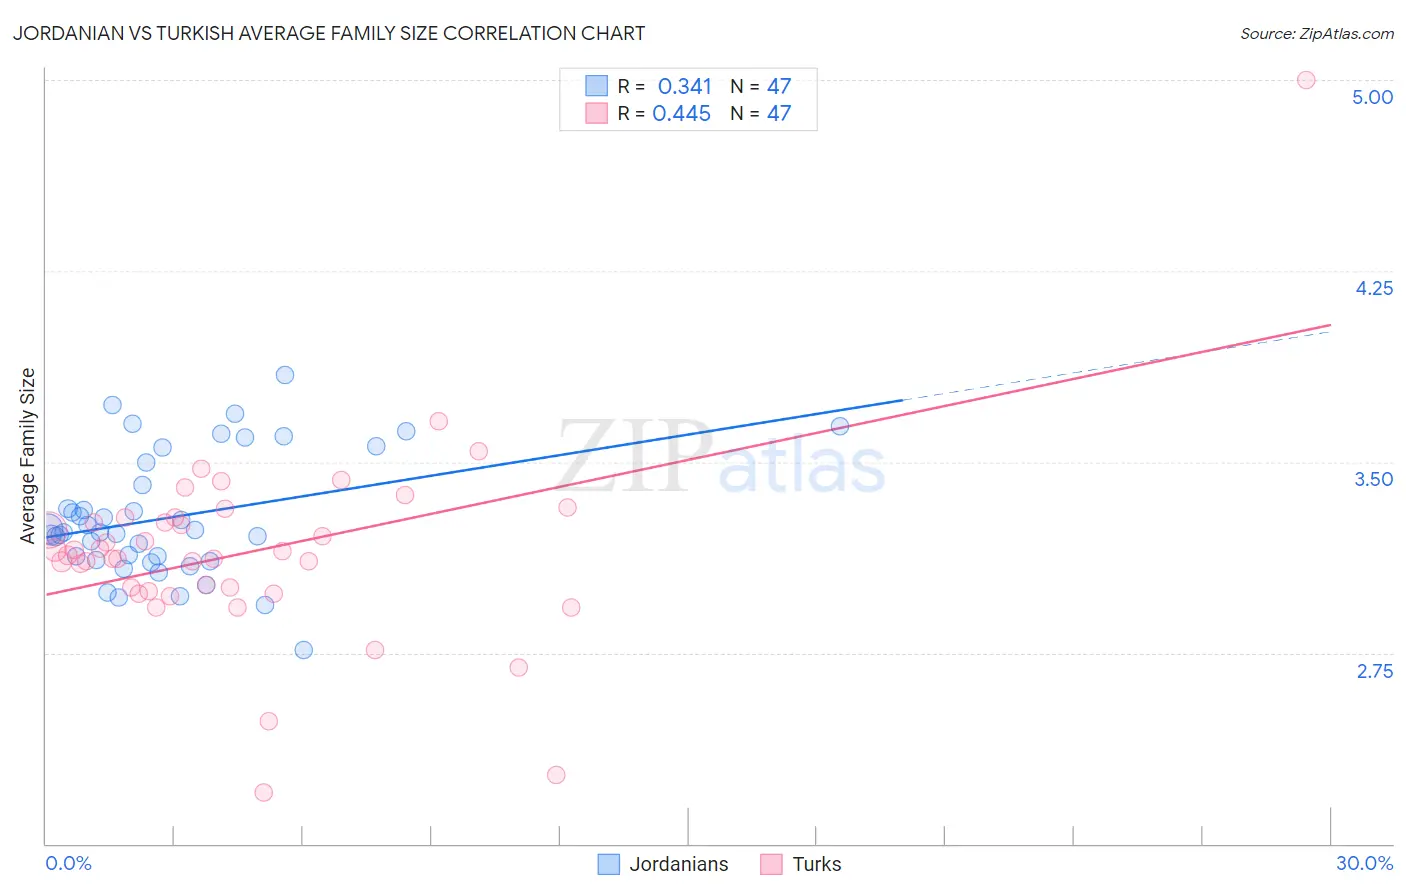This screenshot has width=1406, height=892.
Task: Click the chart title text
Action: tap(329, 33)
